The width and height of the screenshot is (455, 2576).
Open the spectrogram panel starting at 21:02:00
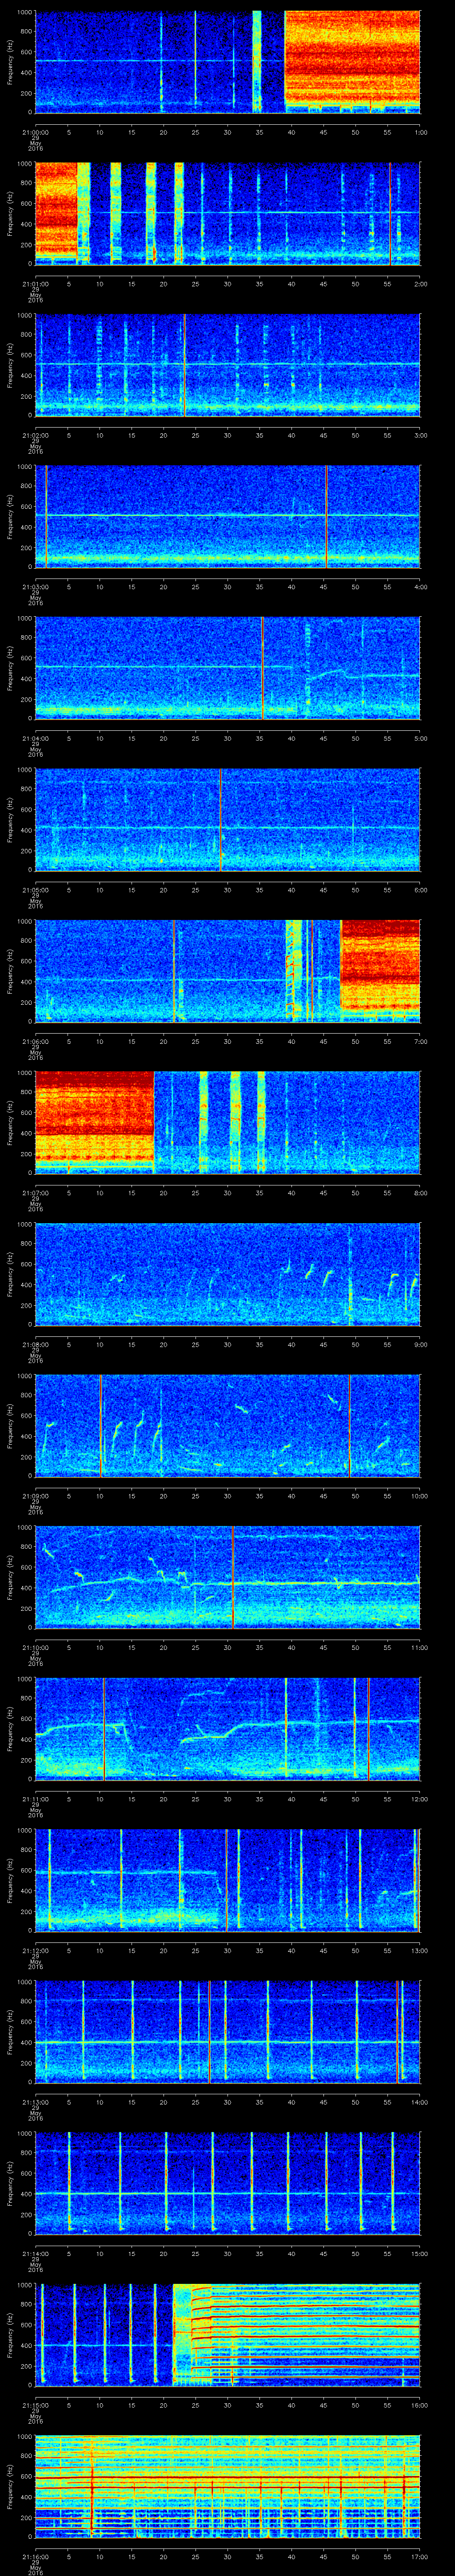[228, 365]
